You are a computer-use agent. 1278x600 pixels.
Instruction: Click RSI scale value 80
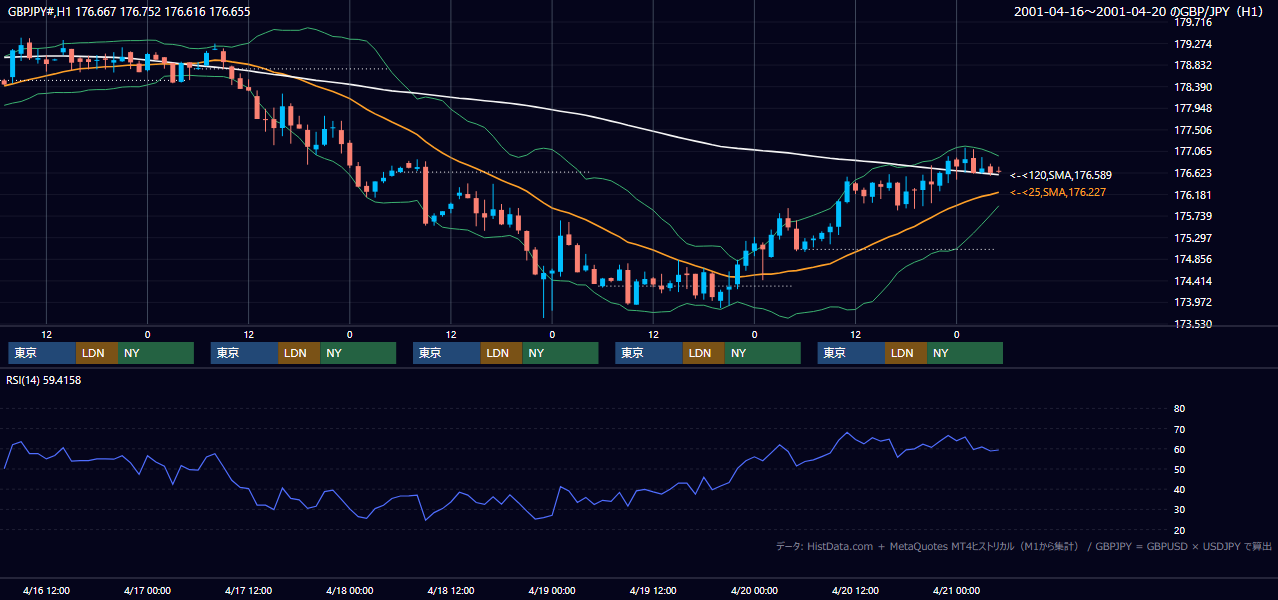pyautogui.click(x=1179, y=409)
